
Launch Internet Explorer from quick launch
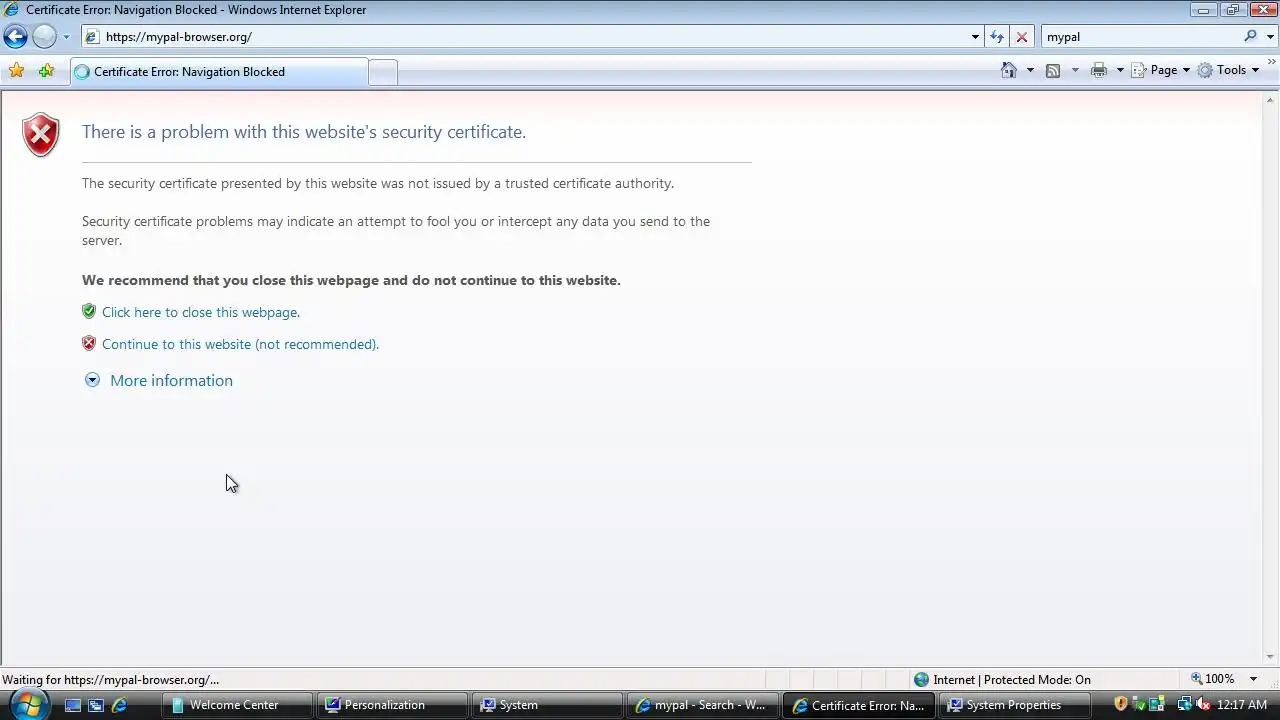pyautogui.click(x=119, y=705)
